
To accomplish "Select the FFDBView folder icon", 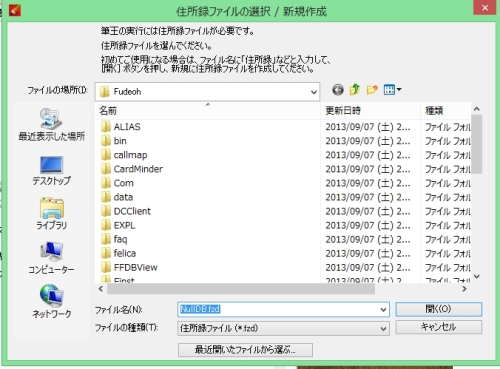I will pos(106,267).
